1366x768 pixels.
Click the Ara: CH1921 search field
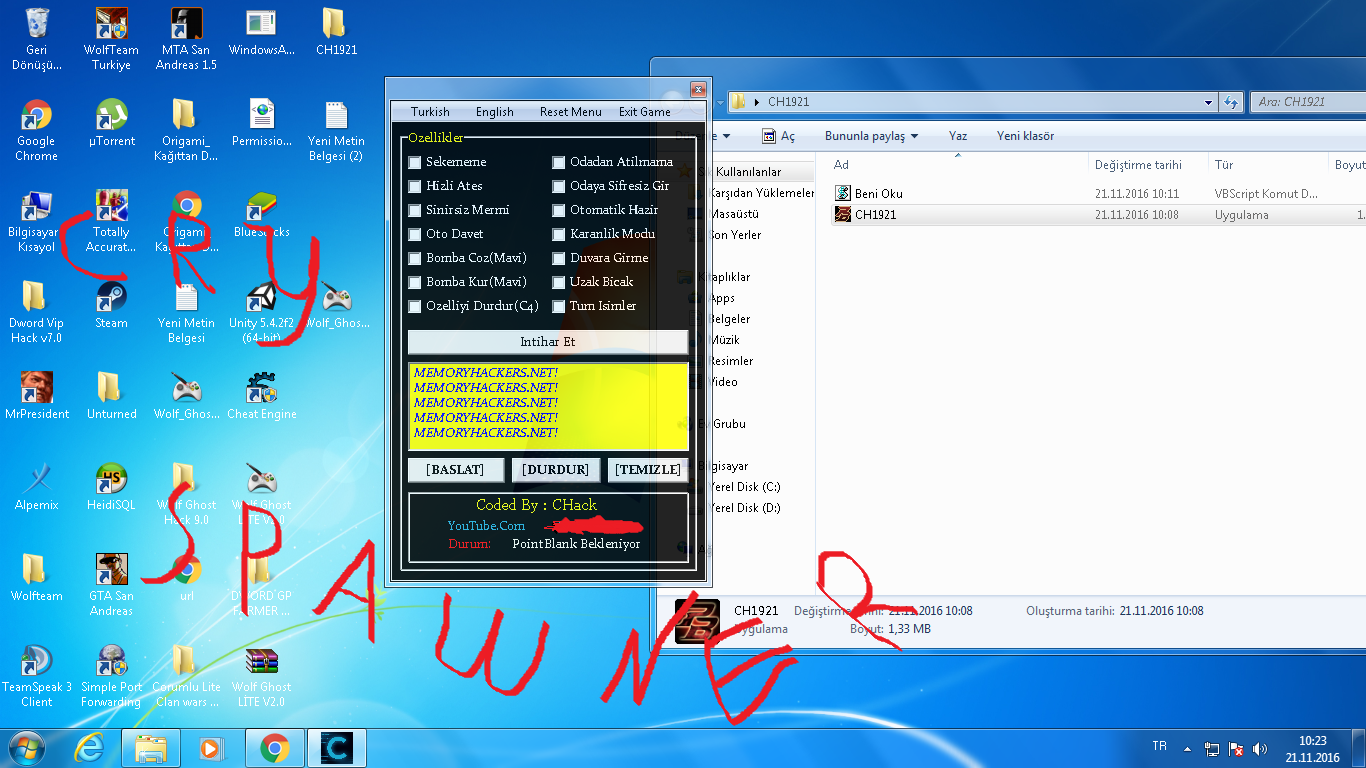(1310, 102)
